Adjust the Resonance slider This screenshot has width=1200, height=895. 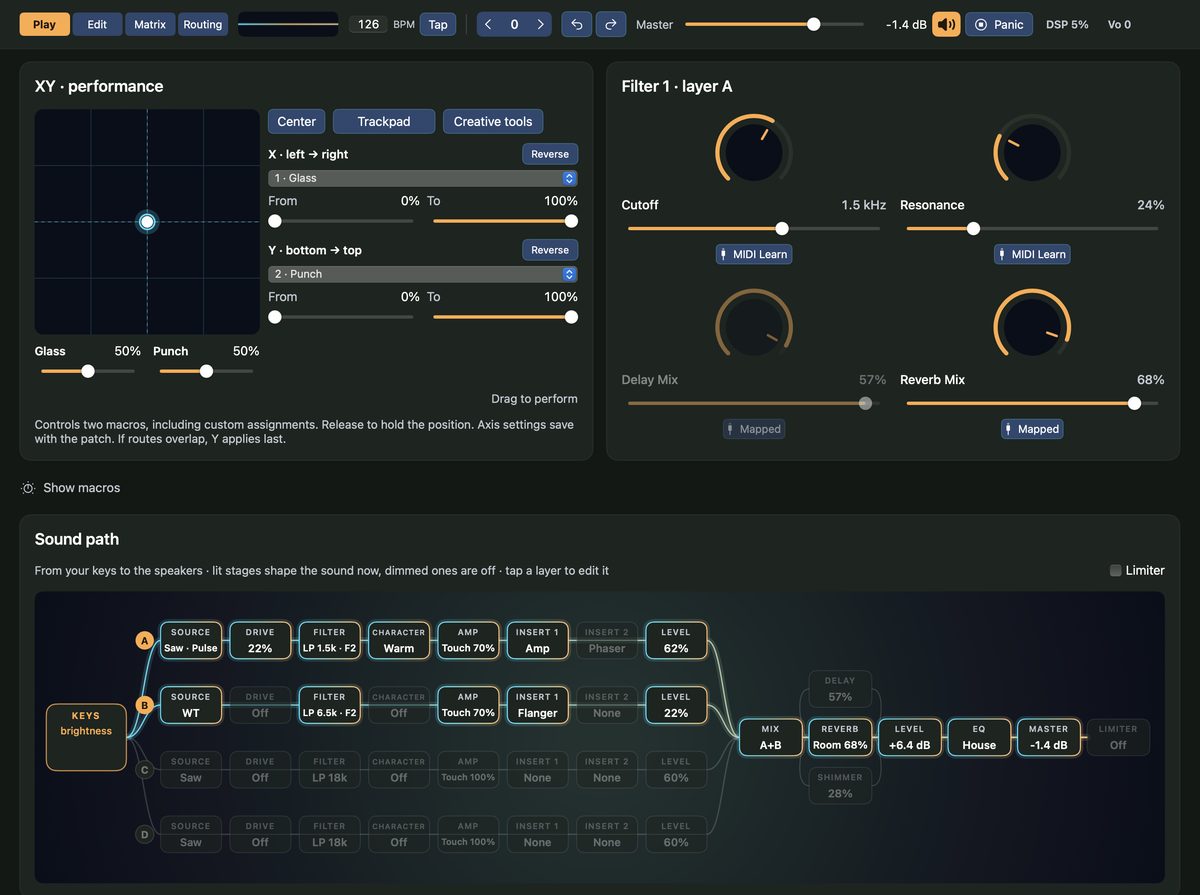(1032, 229)
